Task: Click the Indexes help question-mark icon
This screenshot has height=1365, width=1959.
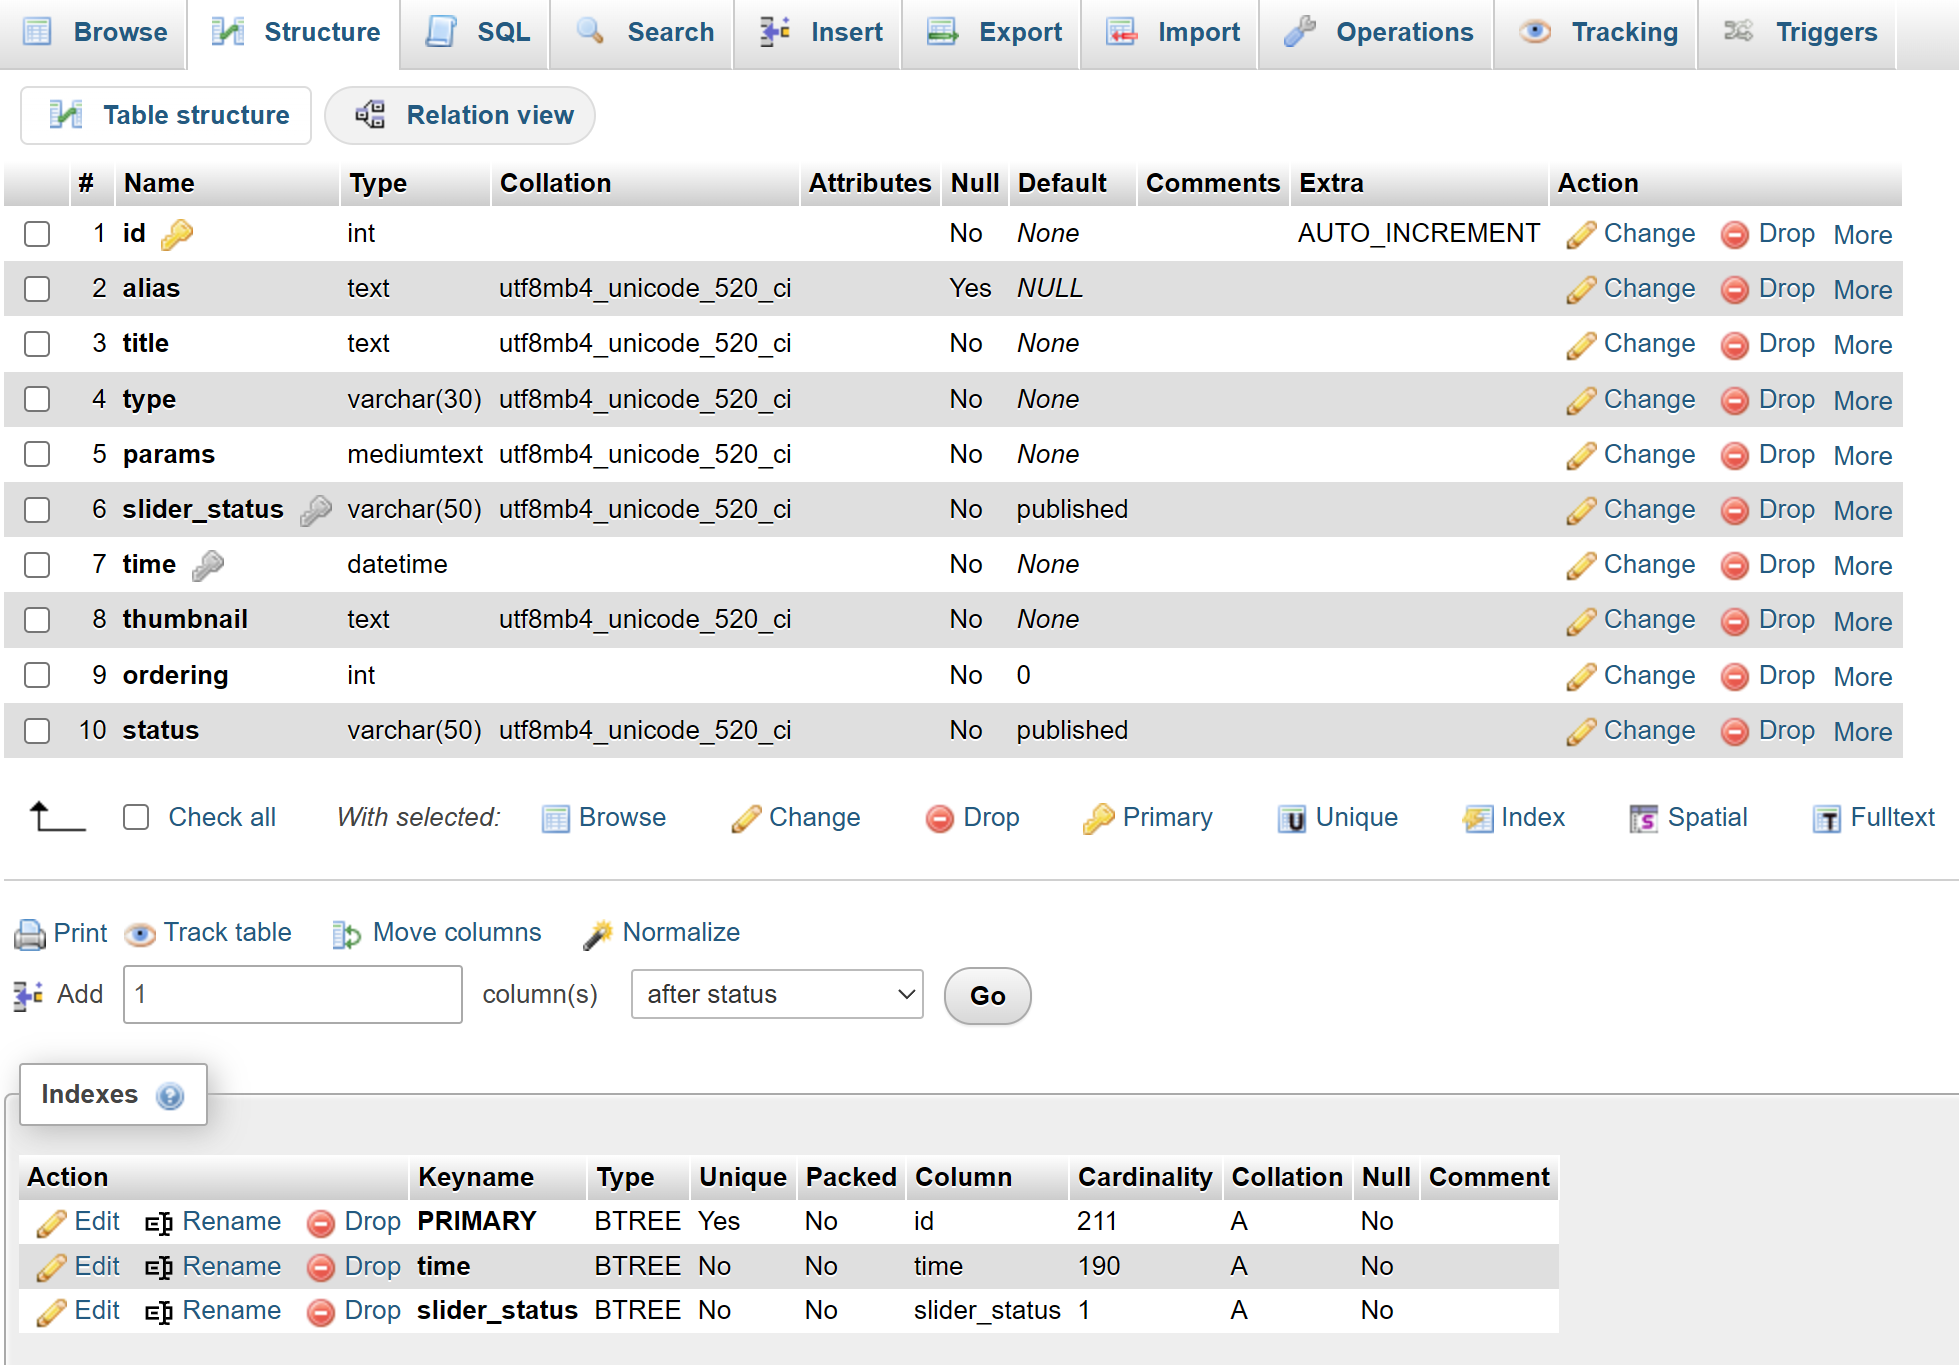Action: (x=170, y=1096)
